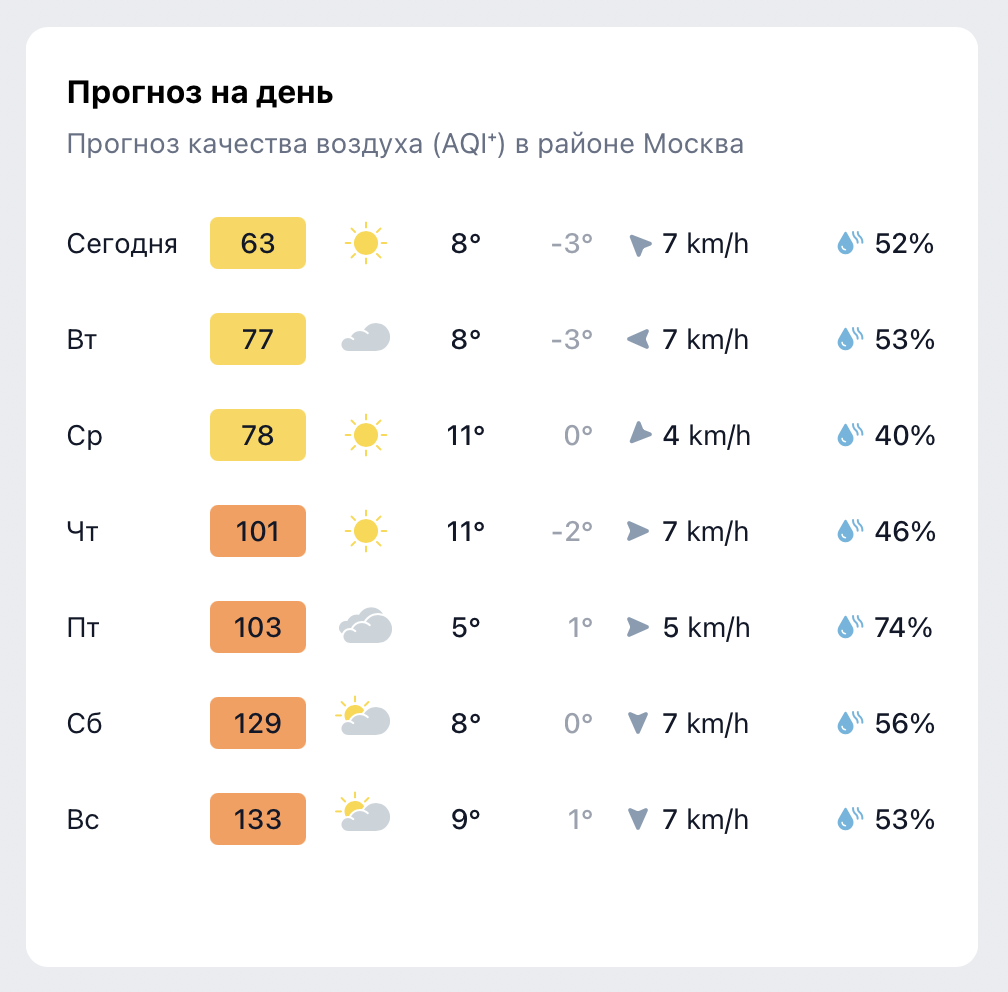The image size is (1008, 992).
Task: Click the Прогноз на день heading
Action: (200, 94)
